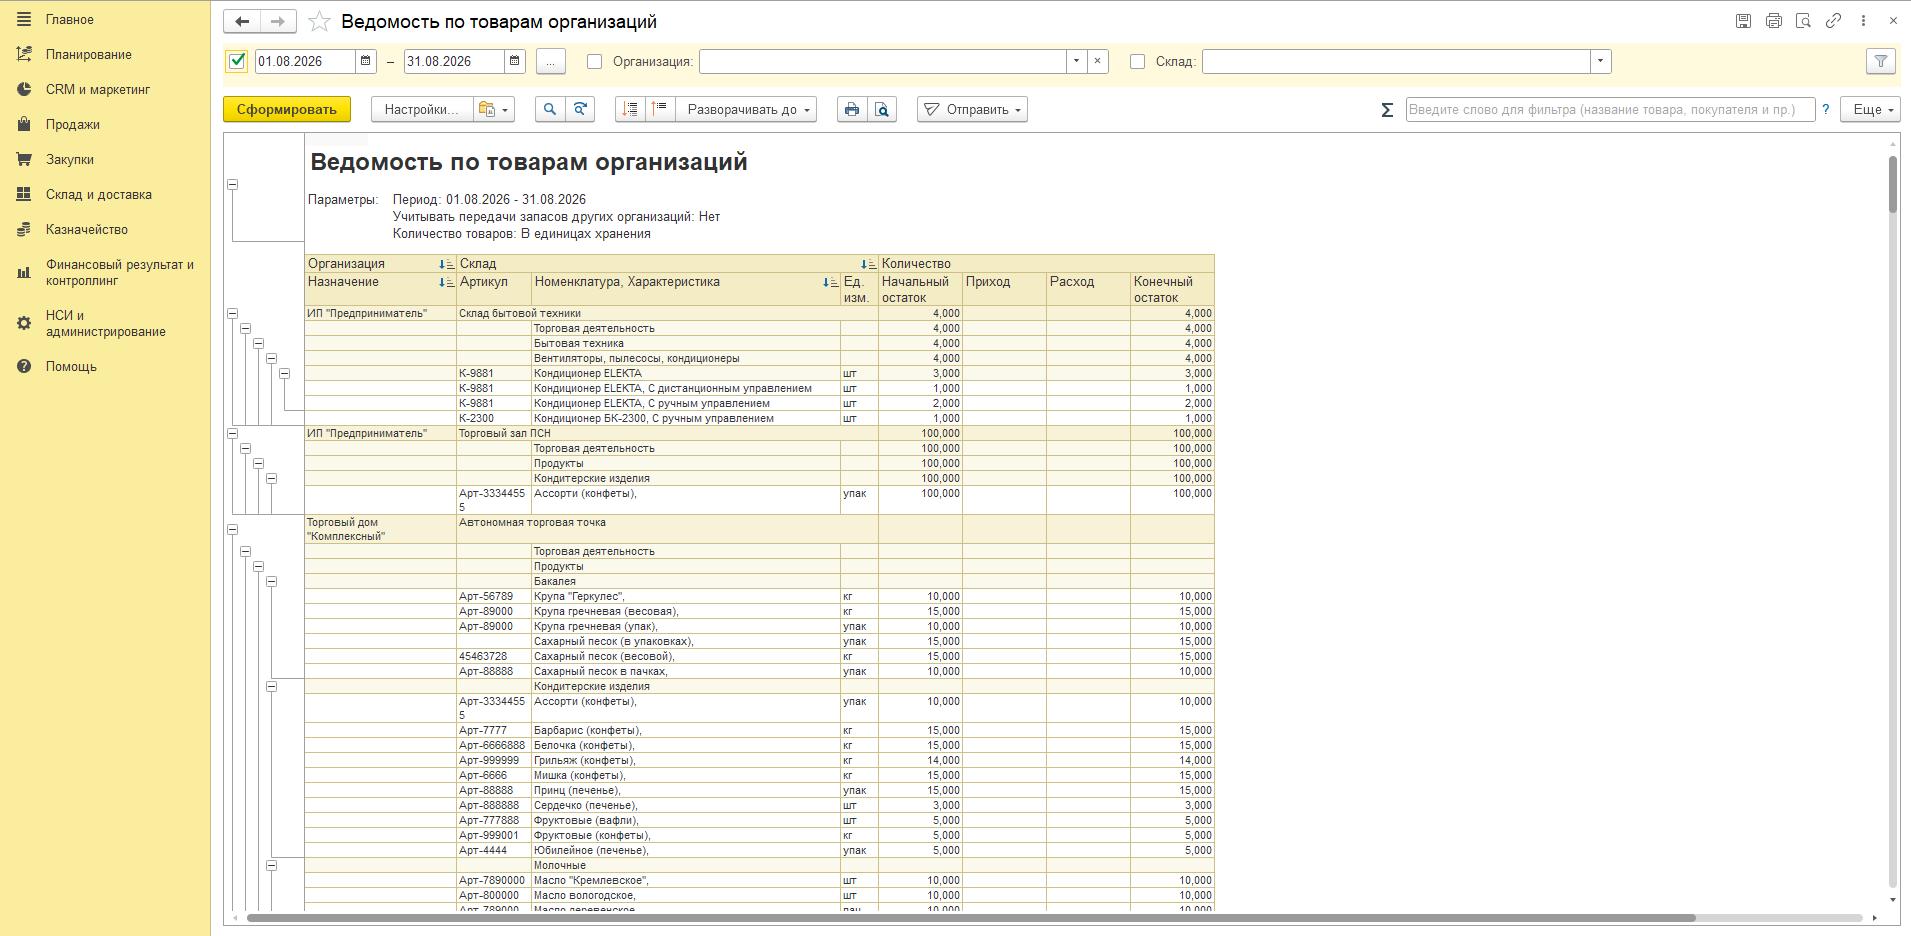
Task: Open НСИ и администрирование section
Action: click(105, 323)
